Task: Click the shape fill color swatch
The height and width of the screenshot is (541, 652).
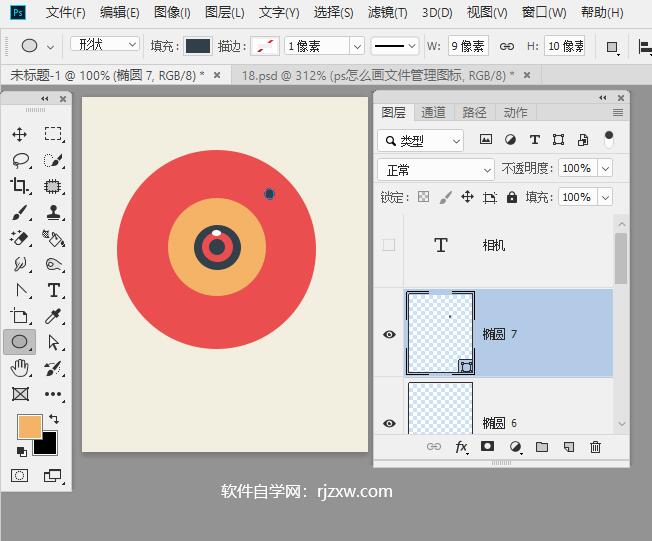Action: point(198,46)
